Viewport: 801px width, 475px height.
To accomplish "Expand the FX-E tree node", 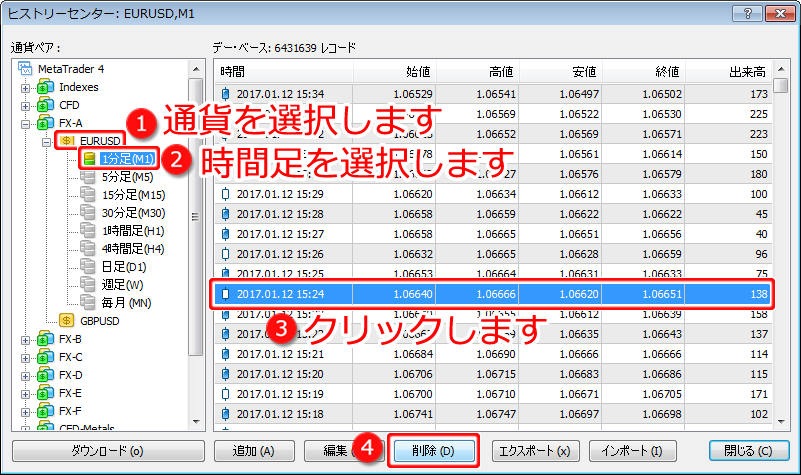I will (25, 394).
